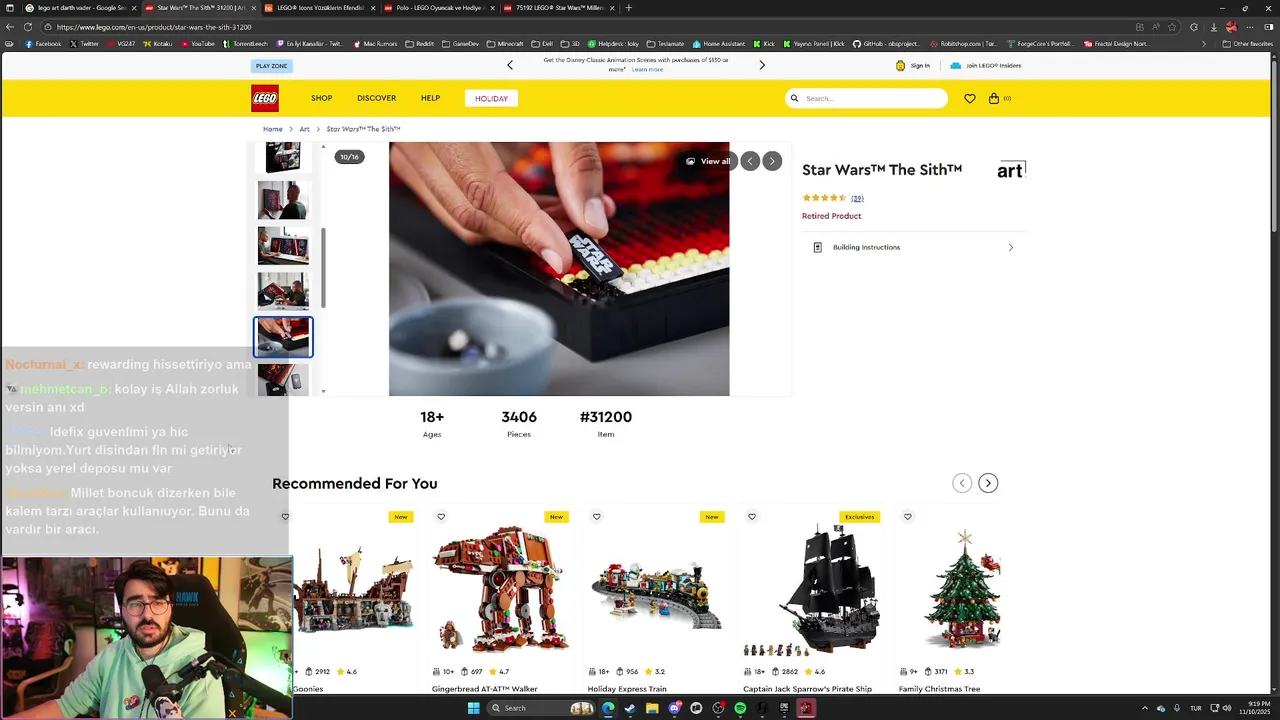
Task: Click the Building Instructions document icon
Action: [x=817, y=247]
